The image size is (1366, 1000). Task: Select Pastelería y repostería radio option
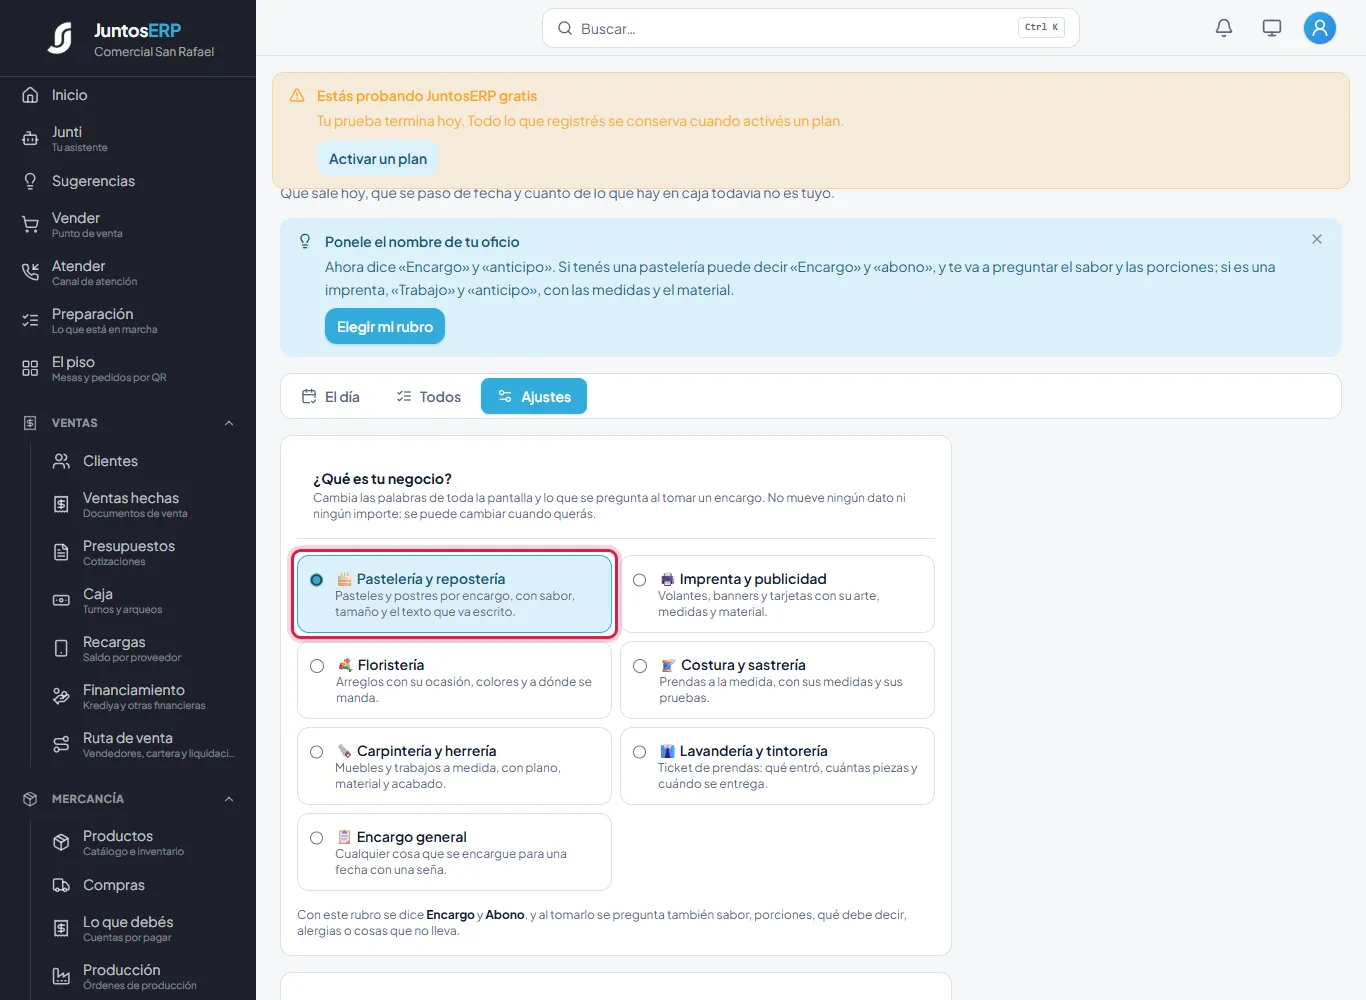[x=317, y=580]
